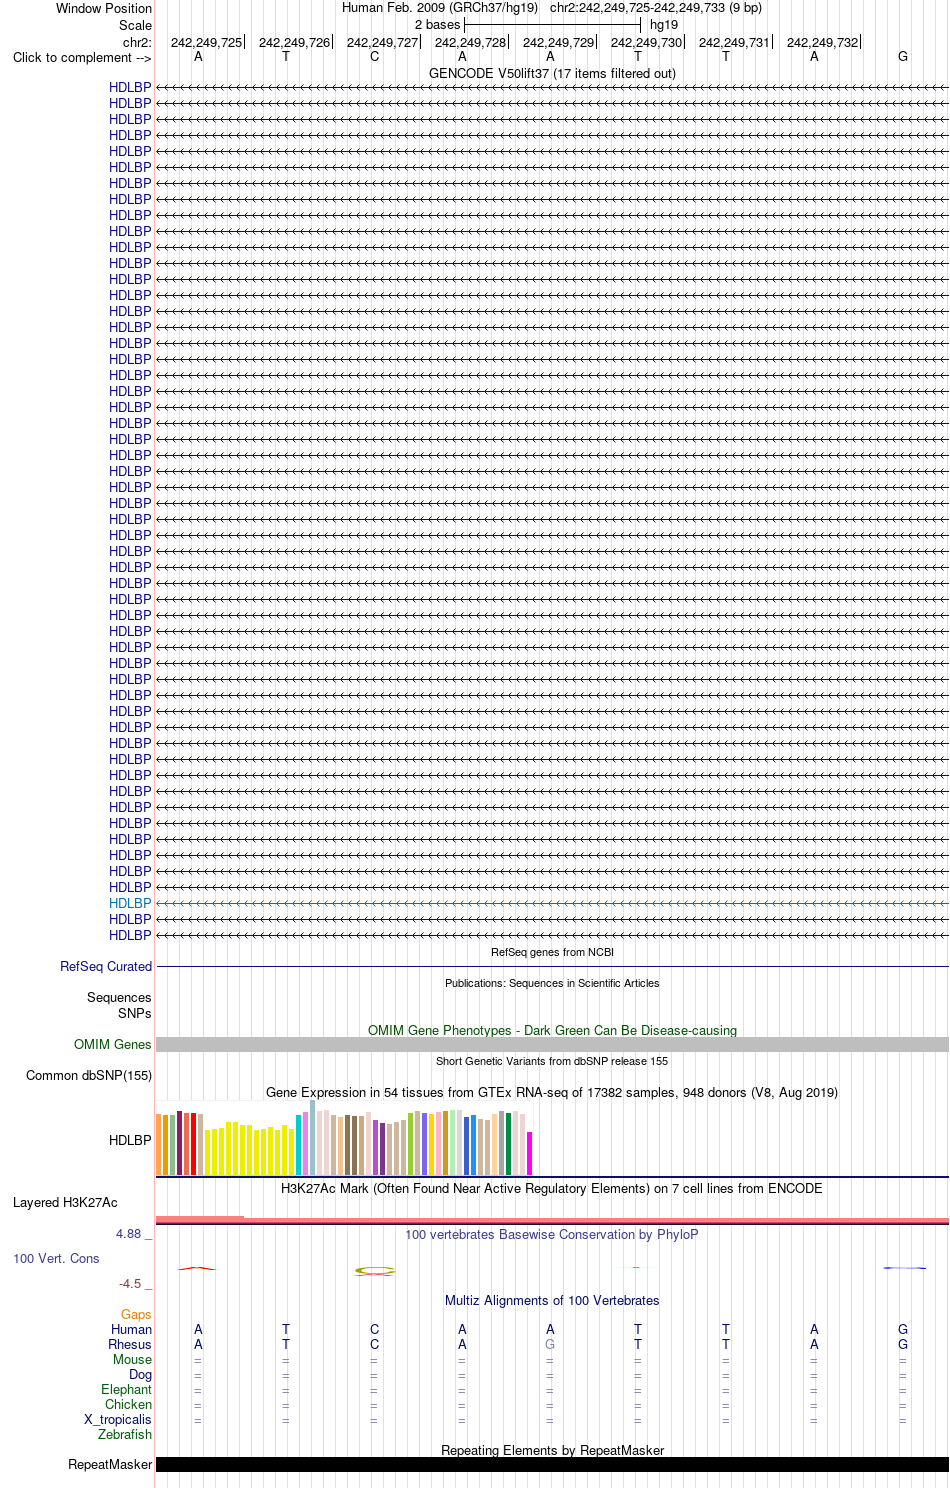950x1488 pixels.
Task: Click the HDLBP label beside the GTEx chart
Action: click(x=130, y=1140)
